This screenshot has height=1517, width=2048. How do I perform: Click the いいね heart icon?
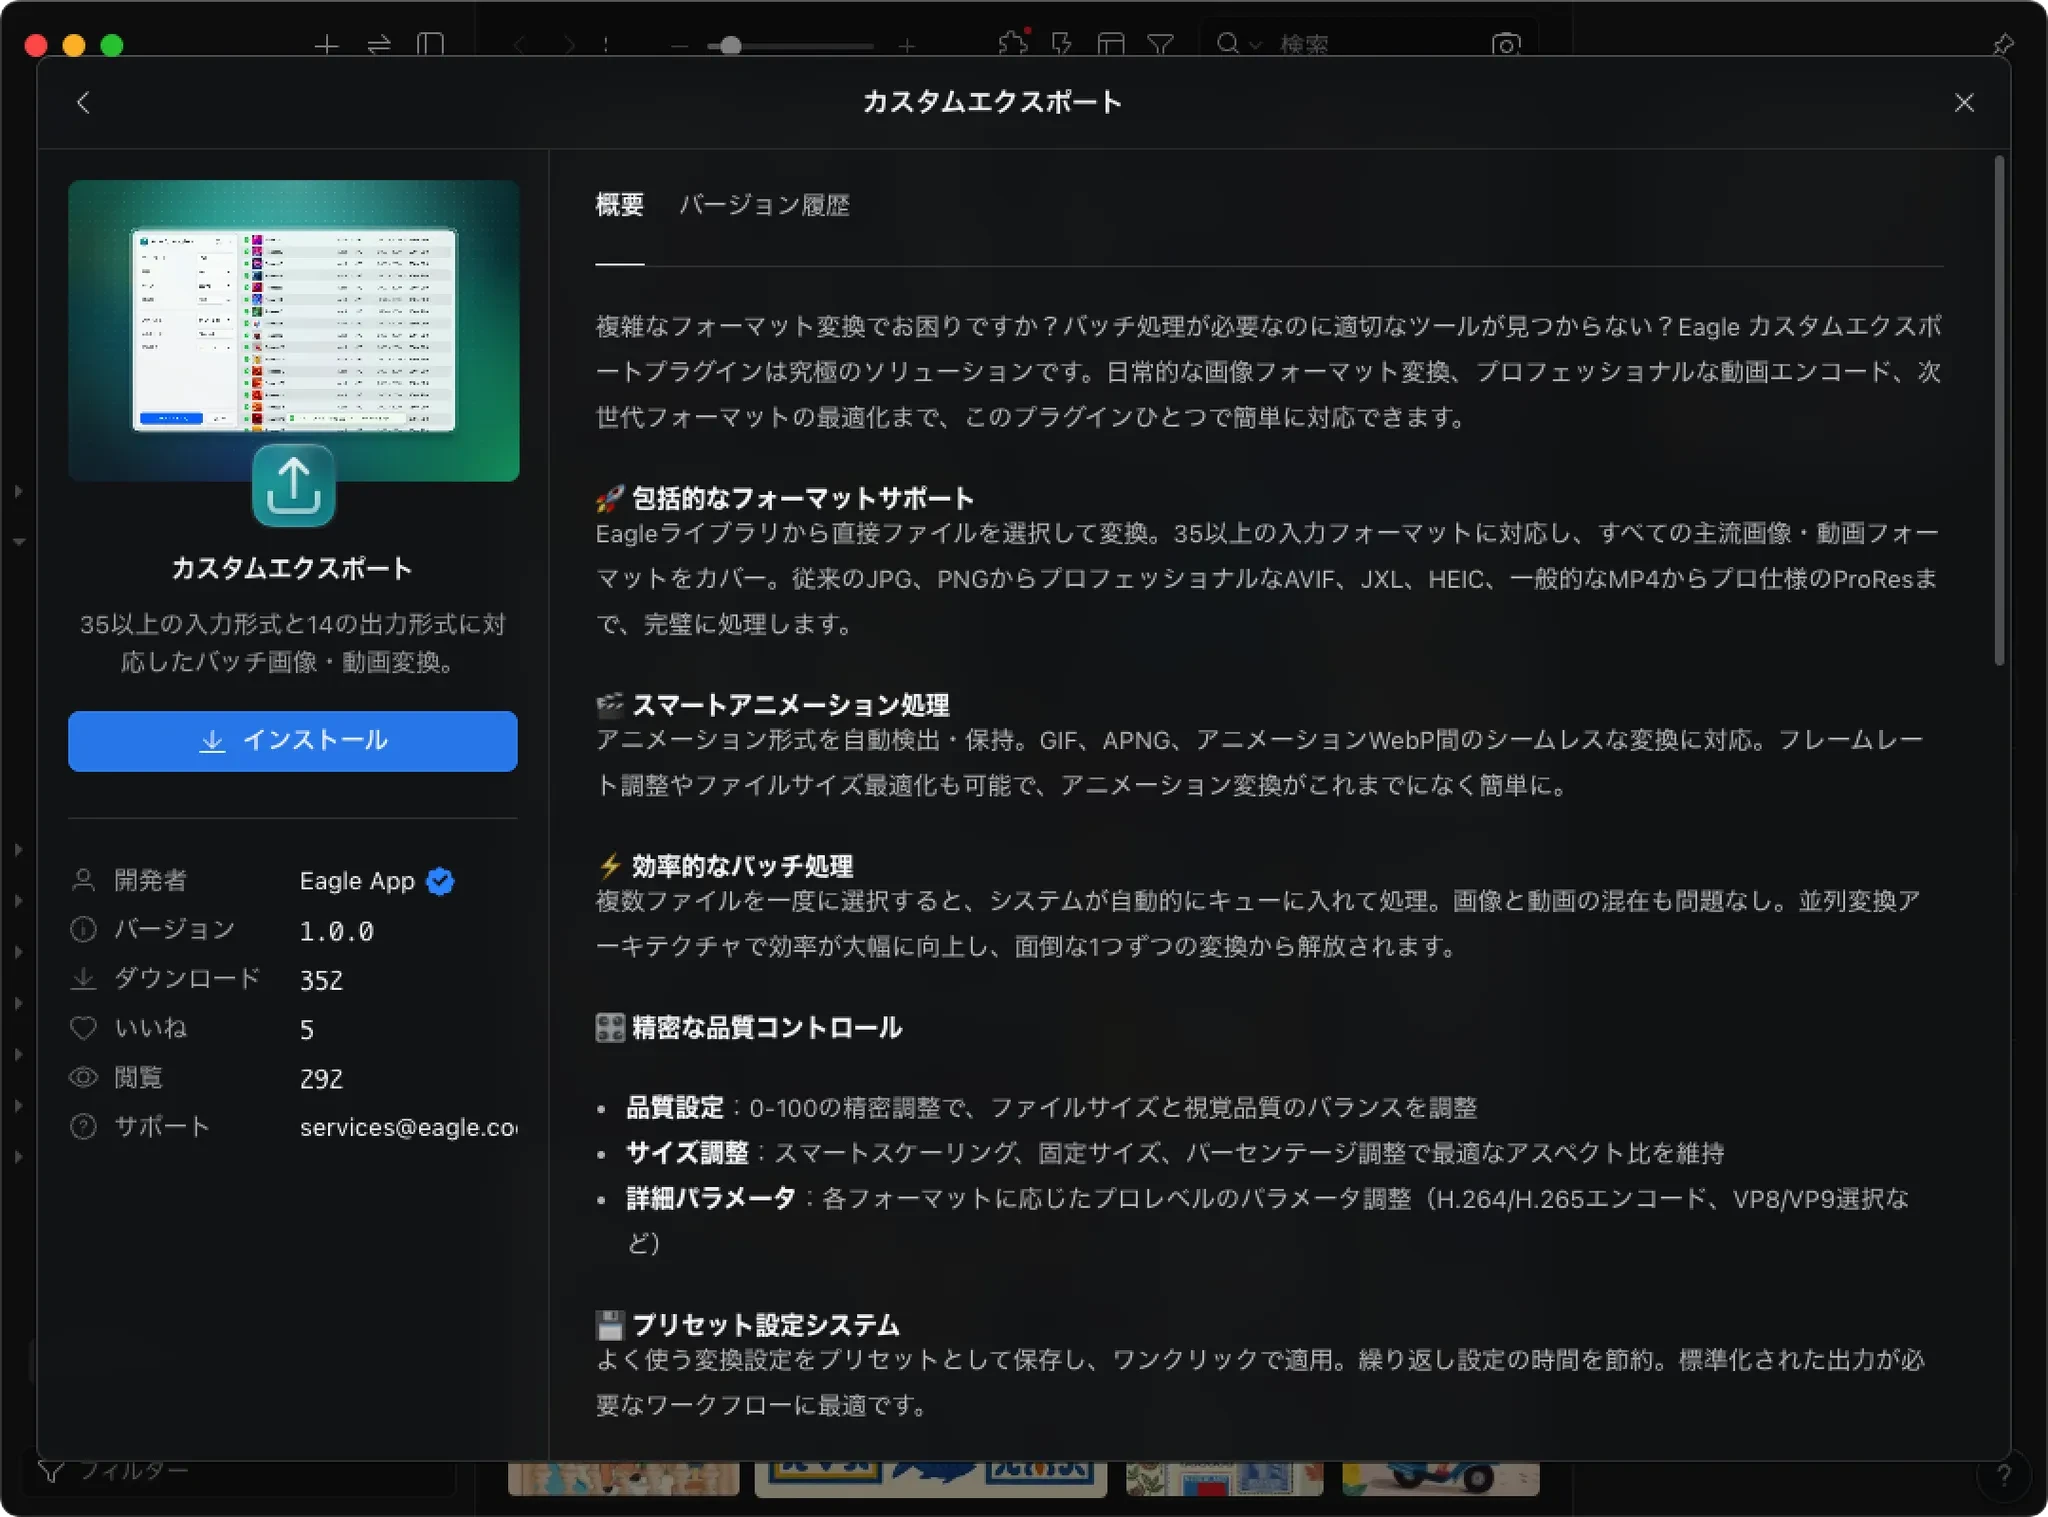click(84, 1028)
